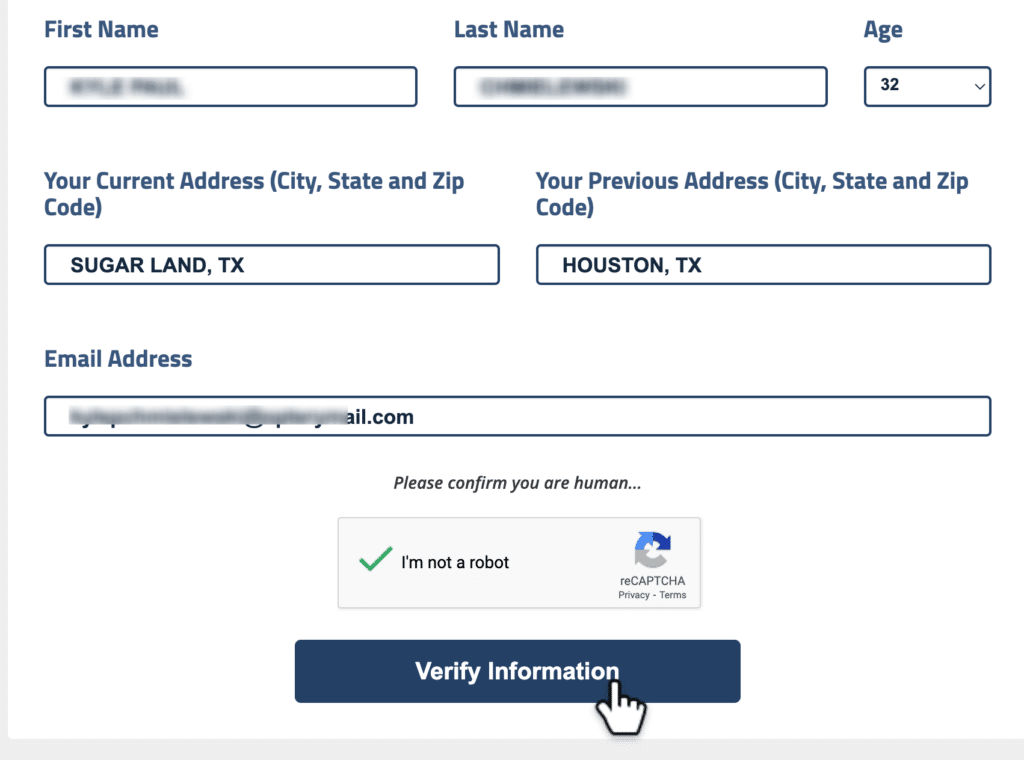The height and width of the screenshot is (760, 1024).
Task: Click the "Email Address" heading label
Action: (x=118, y=358)
